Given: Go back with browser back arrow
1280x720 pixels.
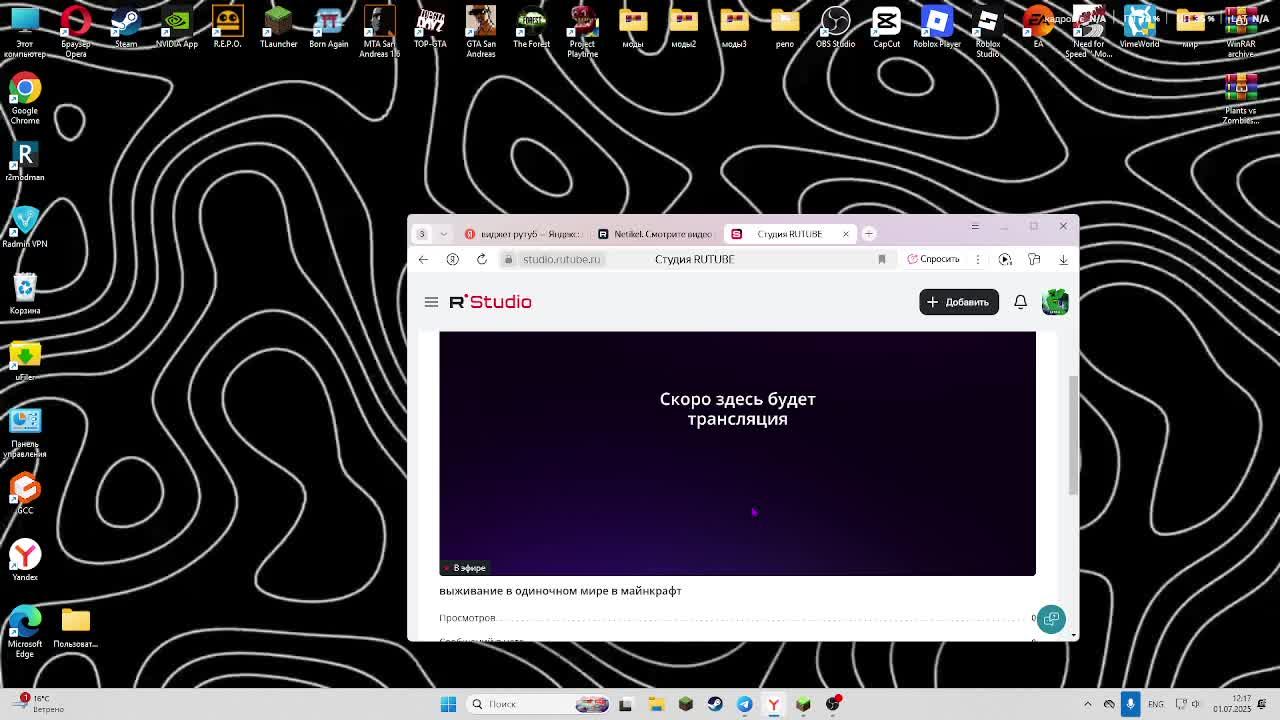Looking at the screenshot, I should tap(423, 259).
